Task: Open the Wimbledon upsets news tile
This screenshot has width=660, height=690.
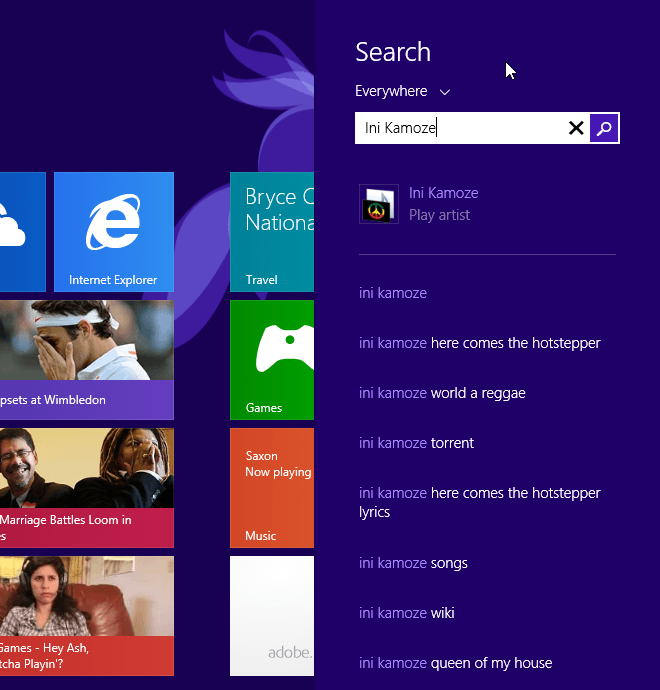Action: pos(87,360)
